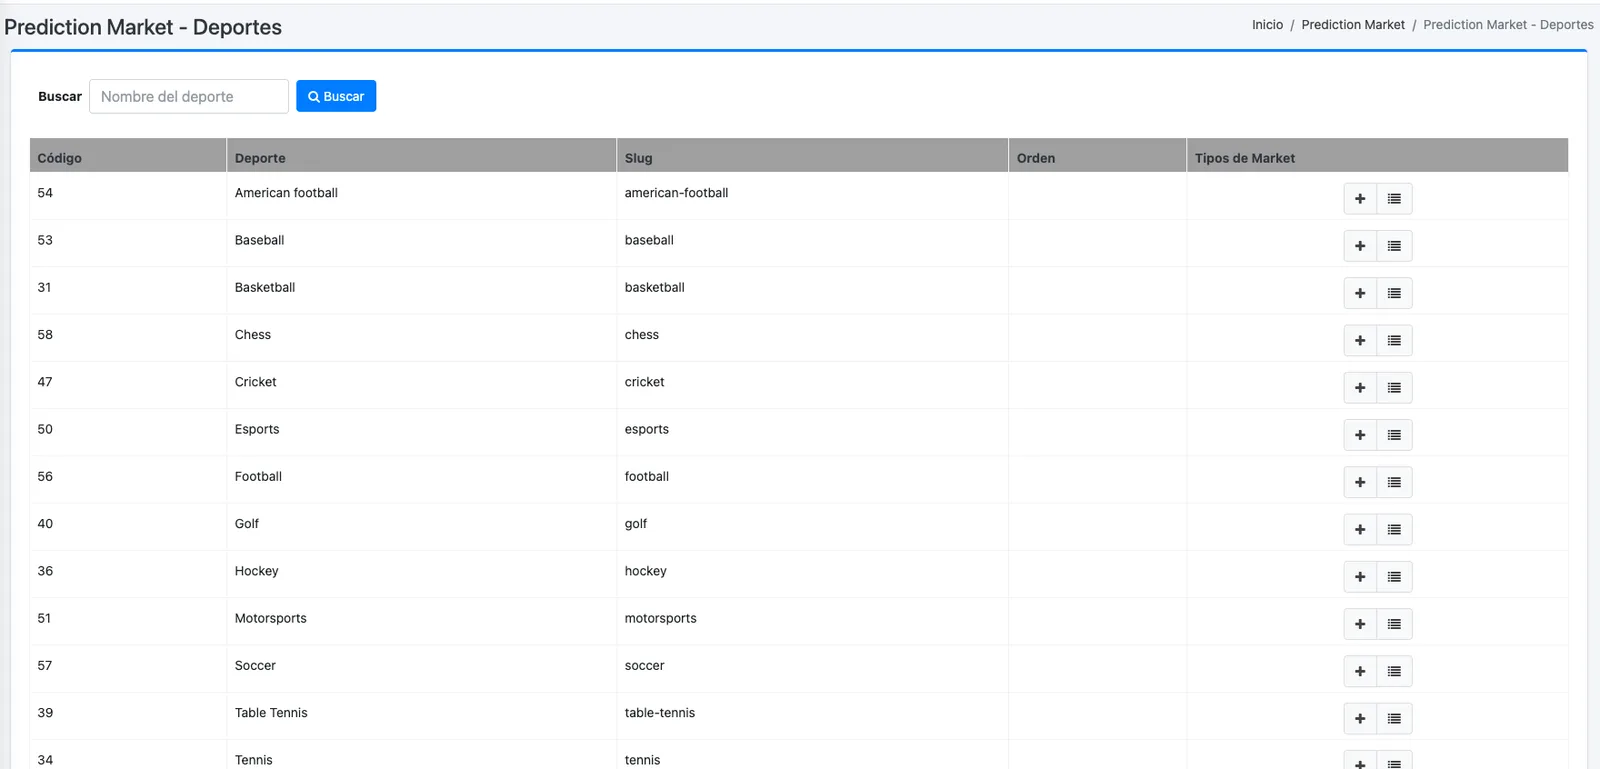List market types for American football
Viewport: 1600px width, 769px height.
click(1394, 199)
